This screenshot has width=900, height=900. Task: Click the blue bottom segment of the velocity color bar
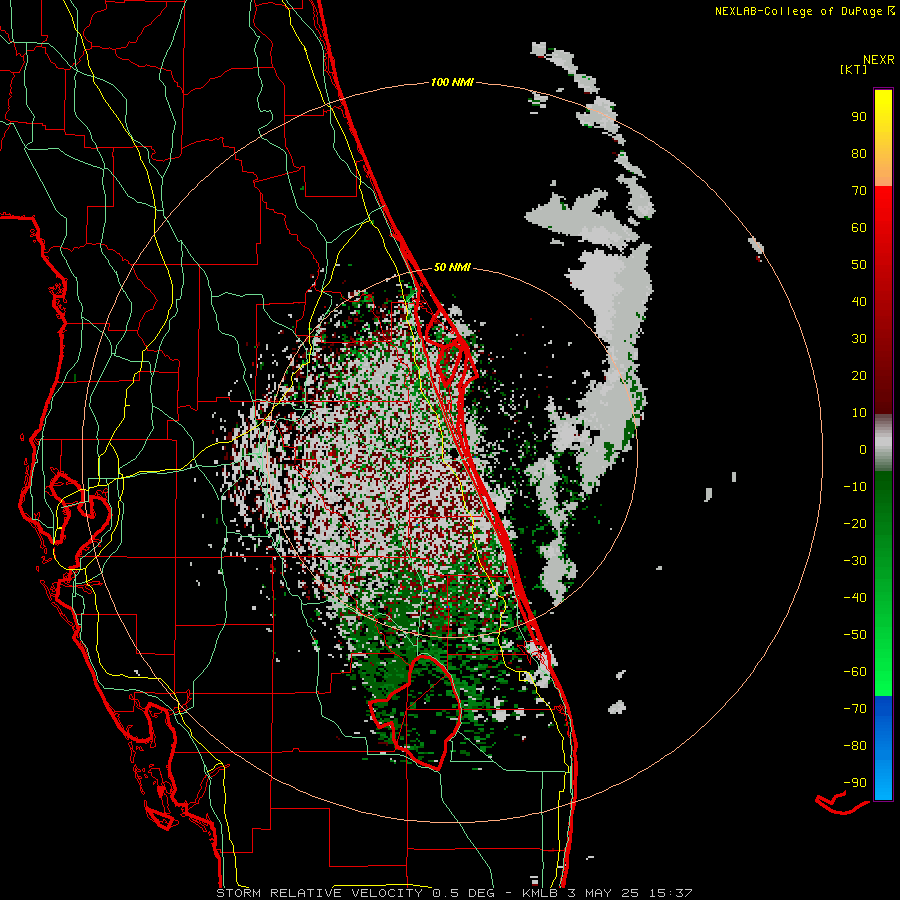point(883,748)
